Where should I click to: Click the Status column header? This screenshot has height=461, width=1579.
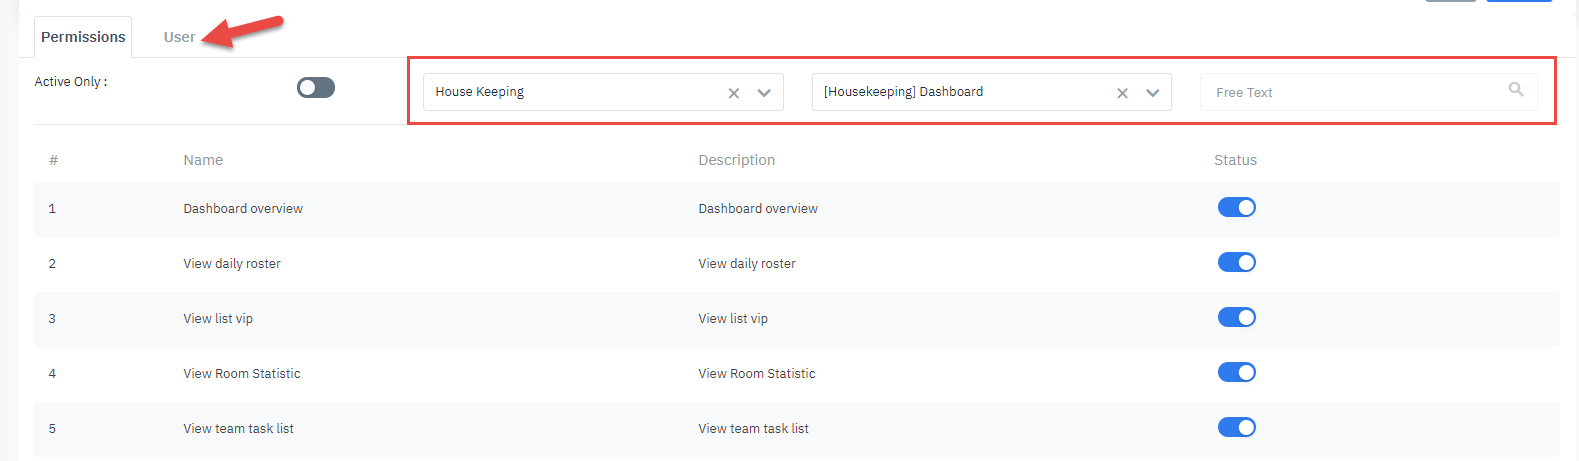[1235, 160]
